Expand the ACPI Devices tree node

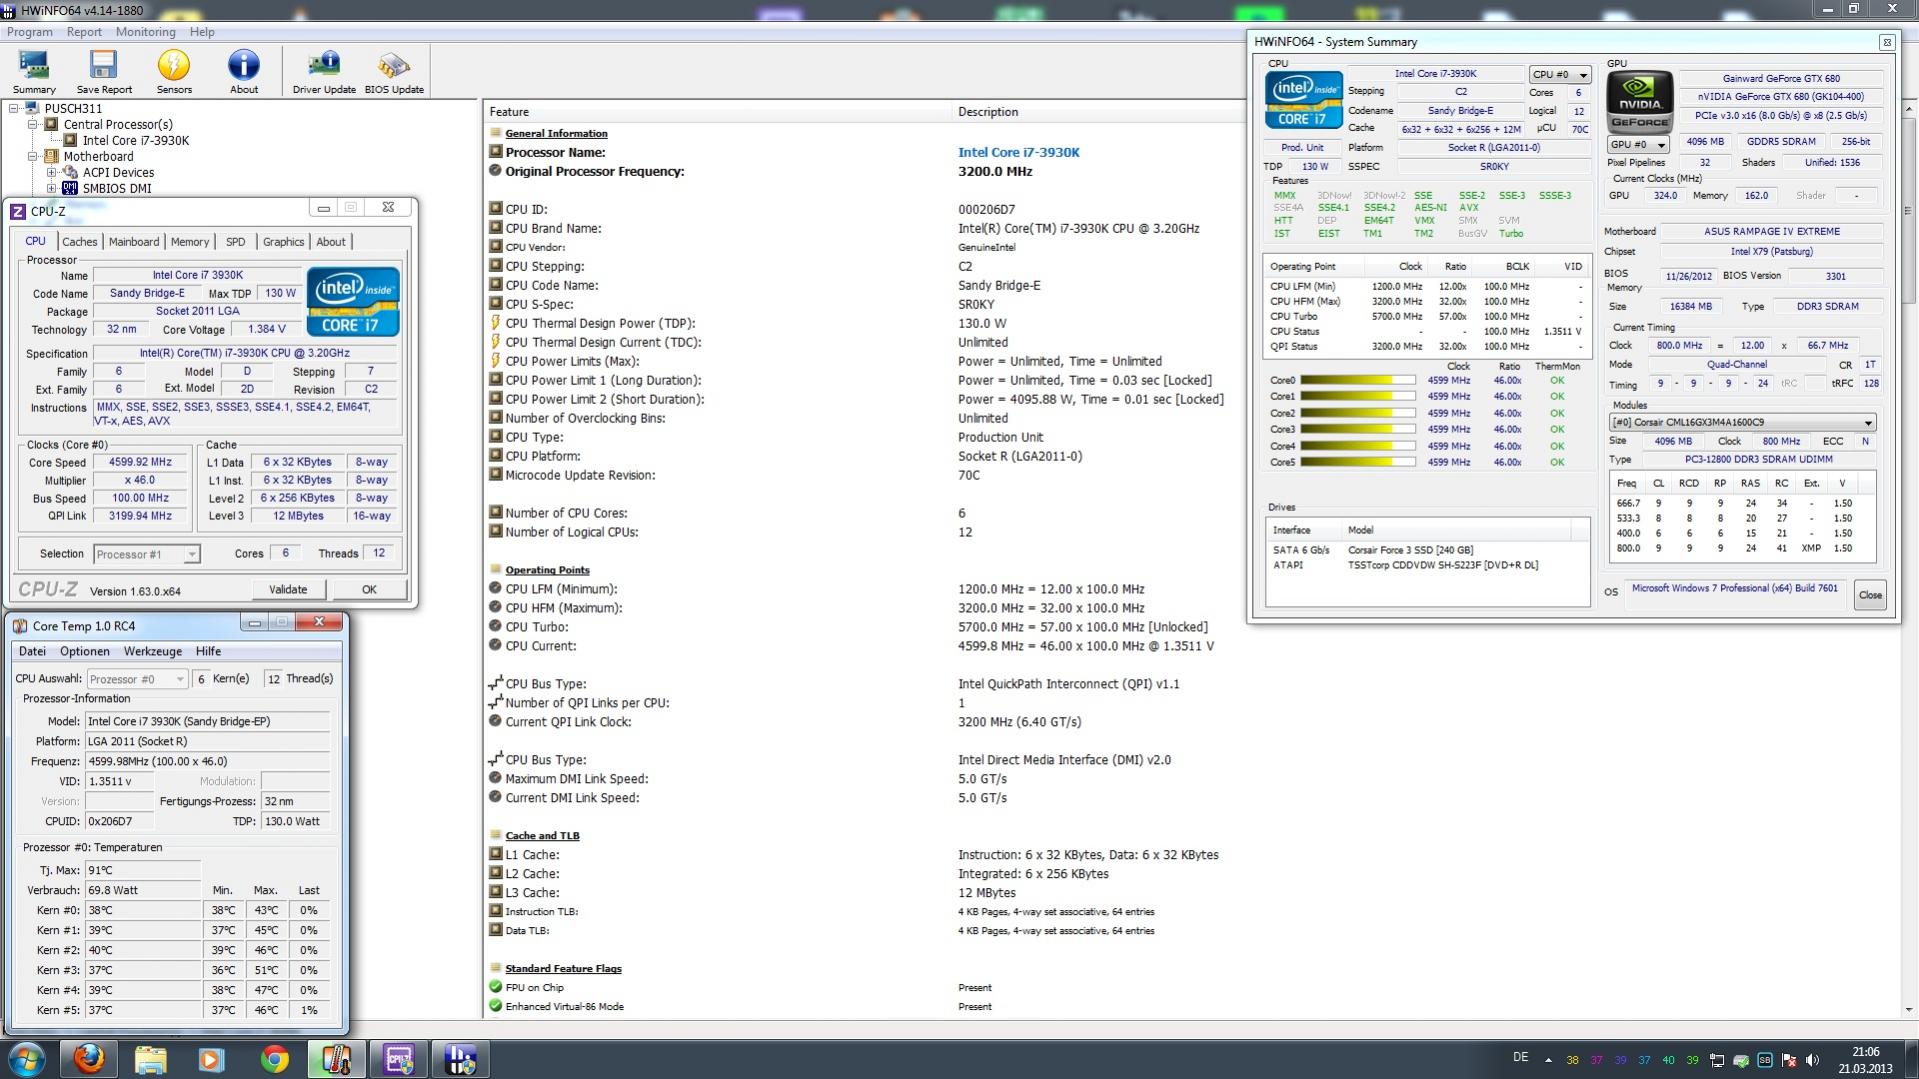pos(52,172)
